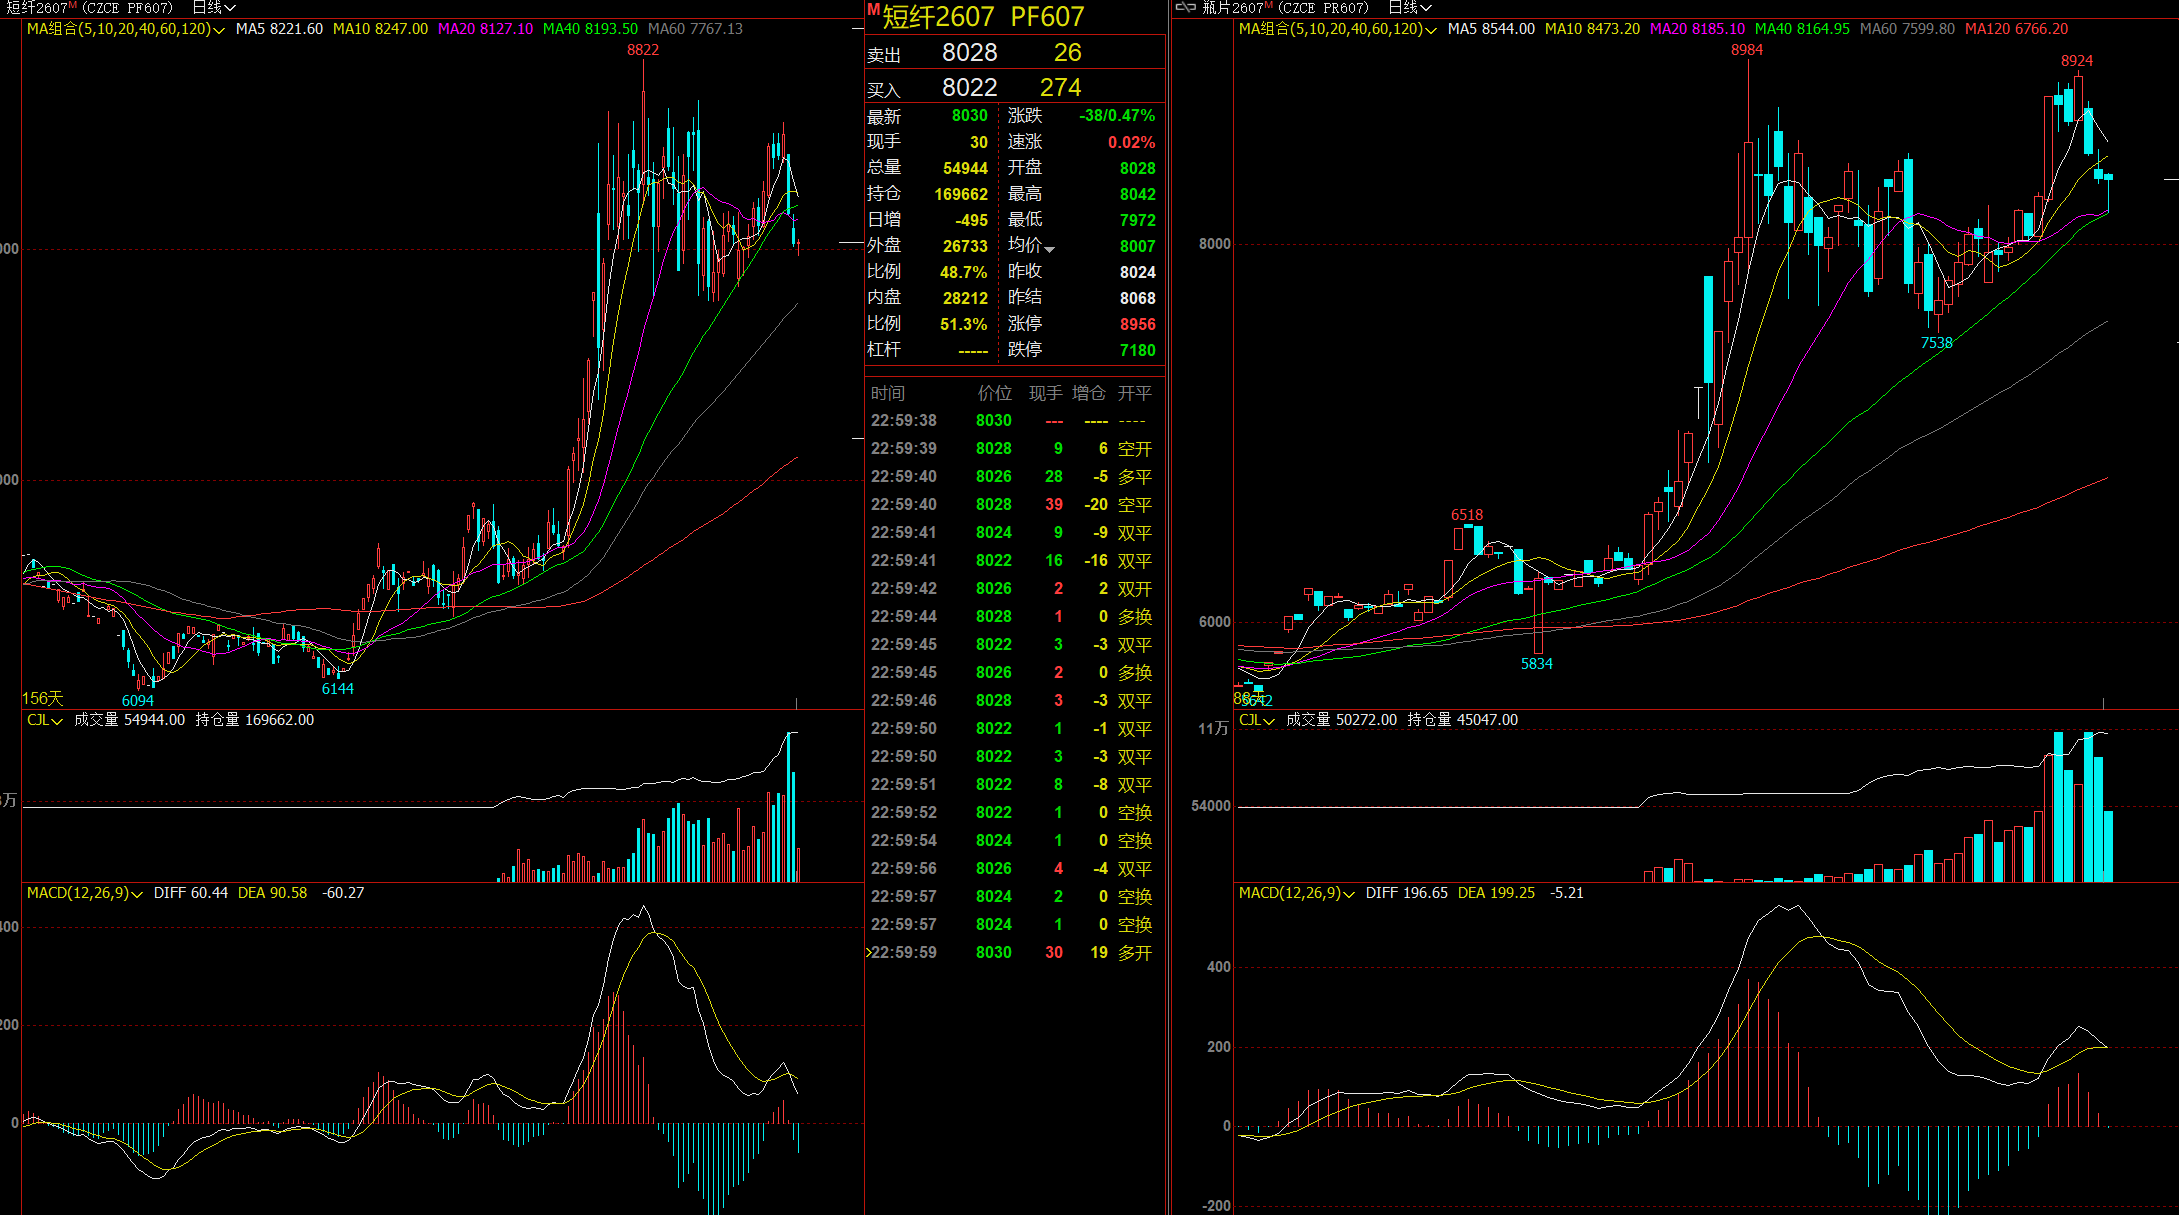Image resolution: width=2179 pixels, height=1215 pixels.
Task: Click the 最低 value 7972
Action: tap(1137, 221)
